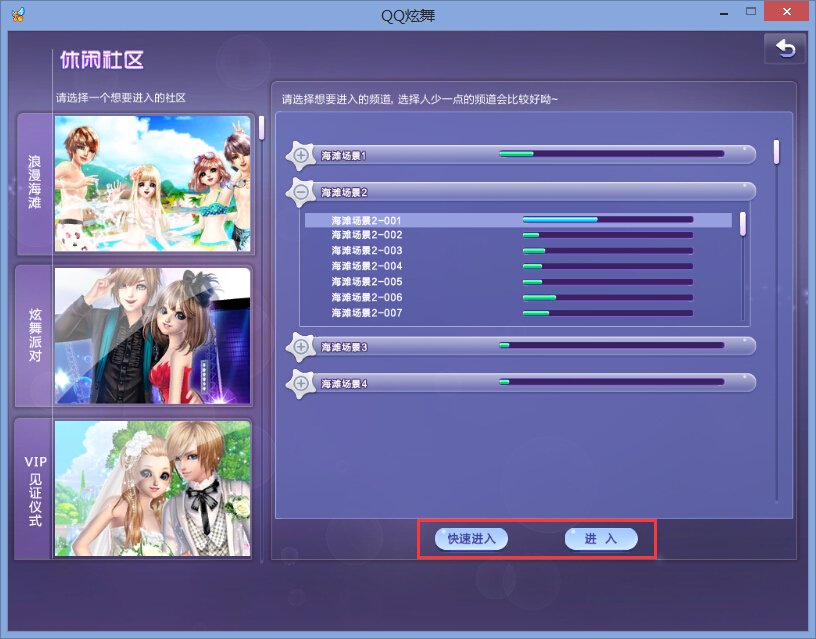
Task: Click the 海滩场景3 population bar
Action: [x=611, y=346]
